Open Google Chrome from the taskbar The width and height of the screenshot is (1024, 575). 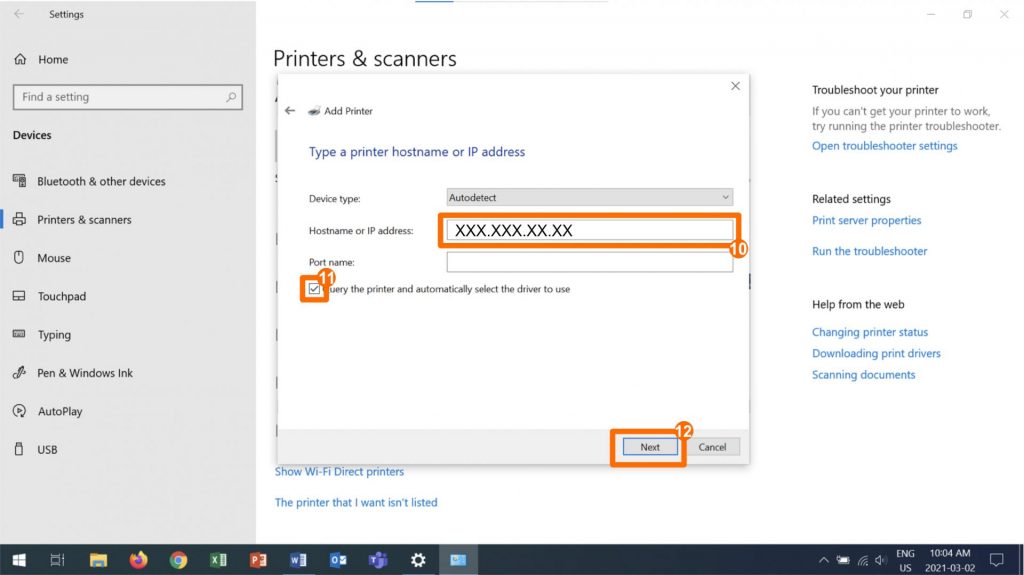178,560
